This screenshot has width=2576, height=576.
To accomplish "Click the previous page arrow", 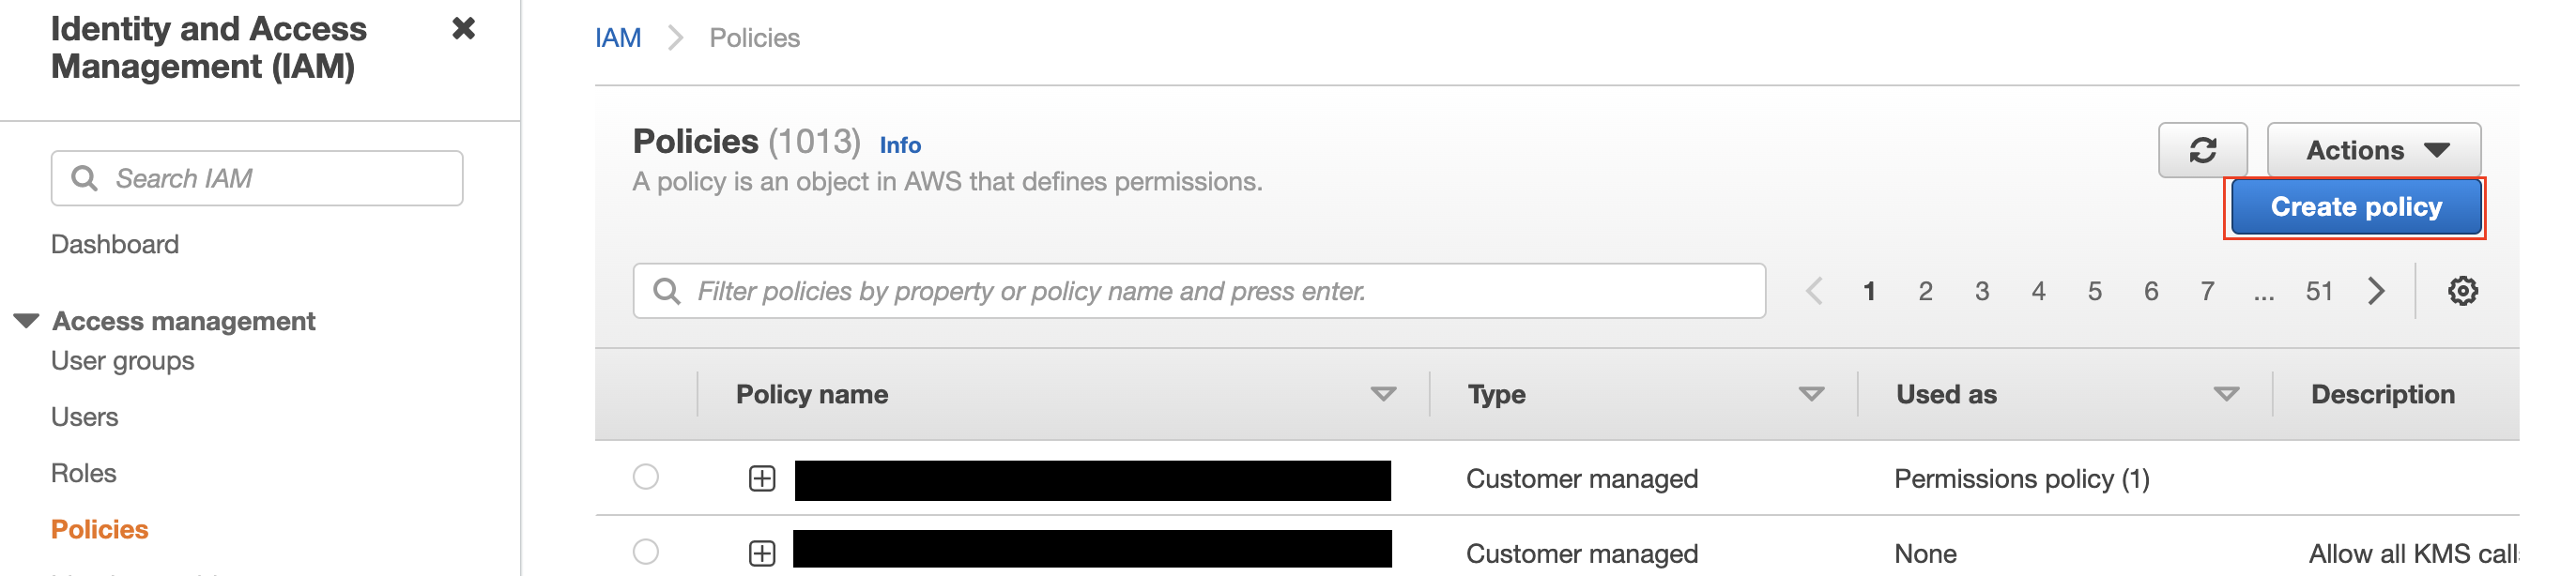I will [1814, 291].
